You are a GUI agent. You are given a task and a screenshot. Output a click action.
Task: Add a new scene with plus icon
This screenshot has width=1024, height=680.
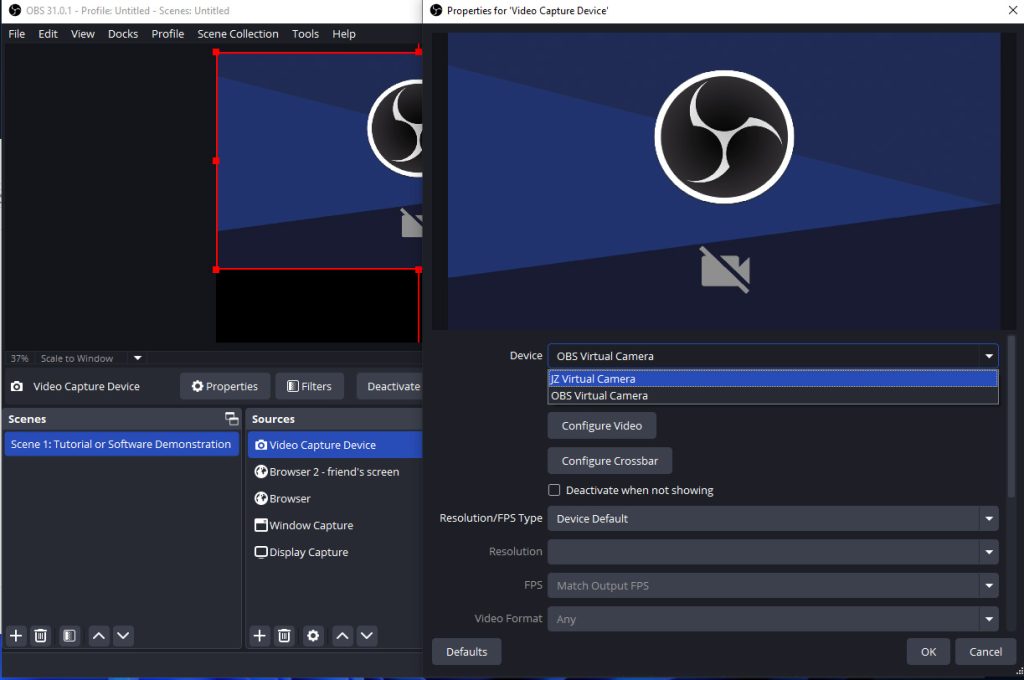click(16, 636)
